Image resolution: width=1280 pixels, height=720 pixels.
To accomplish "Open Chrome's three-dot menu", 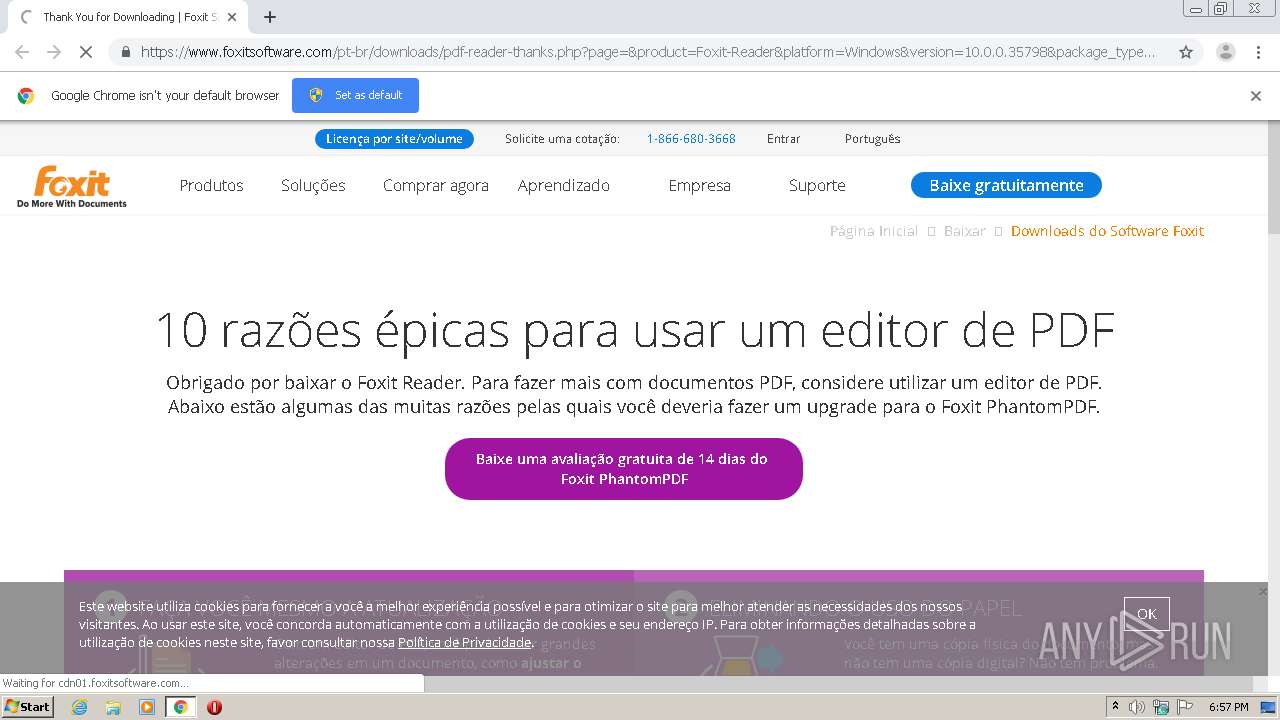I will (x=1258, y=52).
